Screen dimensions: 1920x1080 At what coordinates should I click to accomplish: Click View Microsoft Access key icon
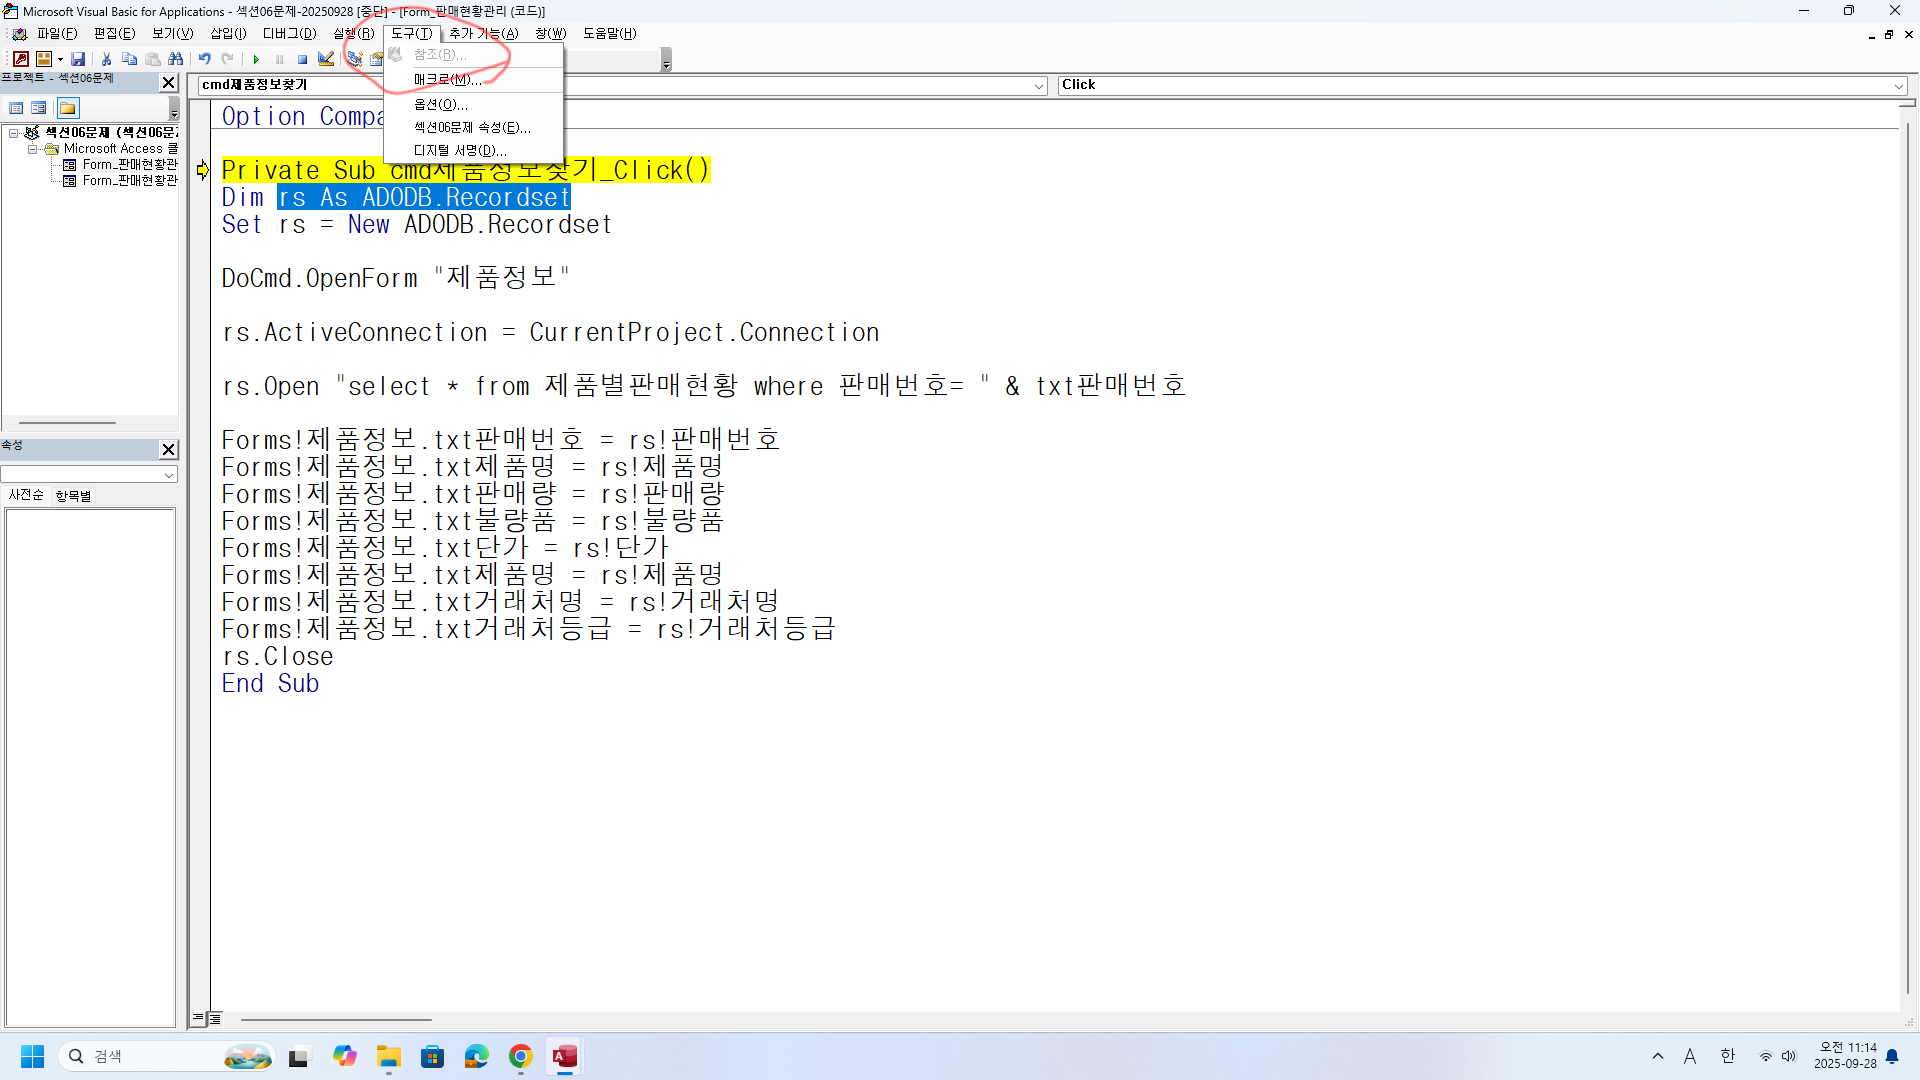point(20,59)
